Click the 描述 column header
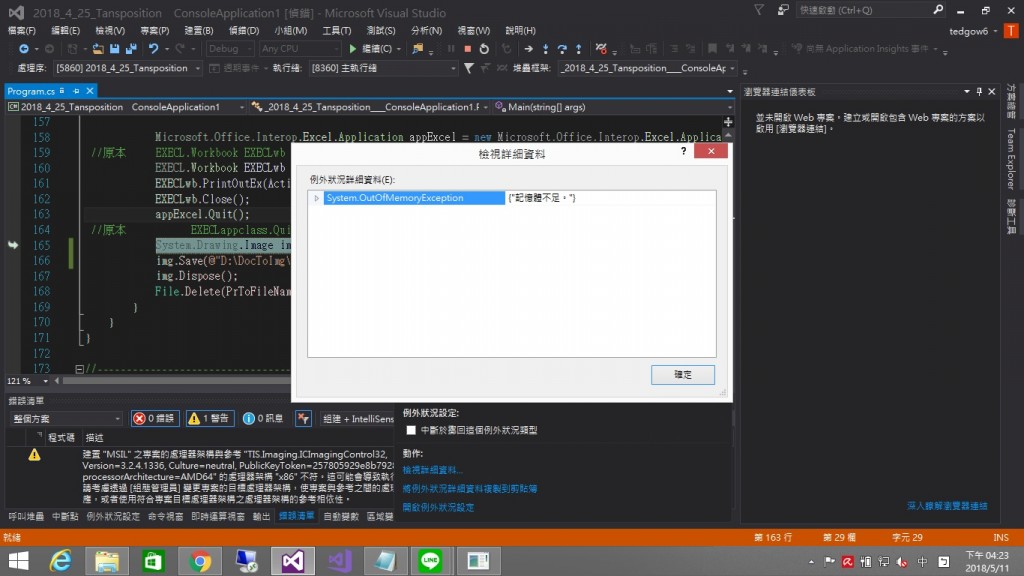 pyautogui.click(x=95, y=438)
